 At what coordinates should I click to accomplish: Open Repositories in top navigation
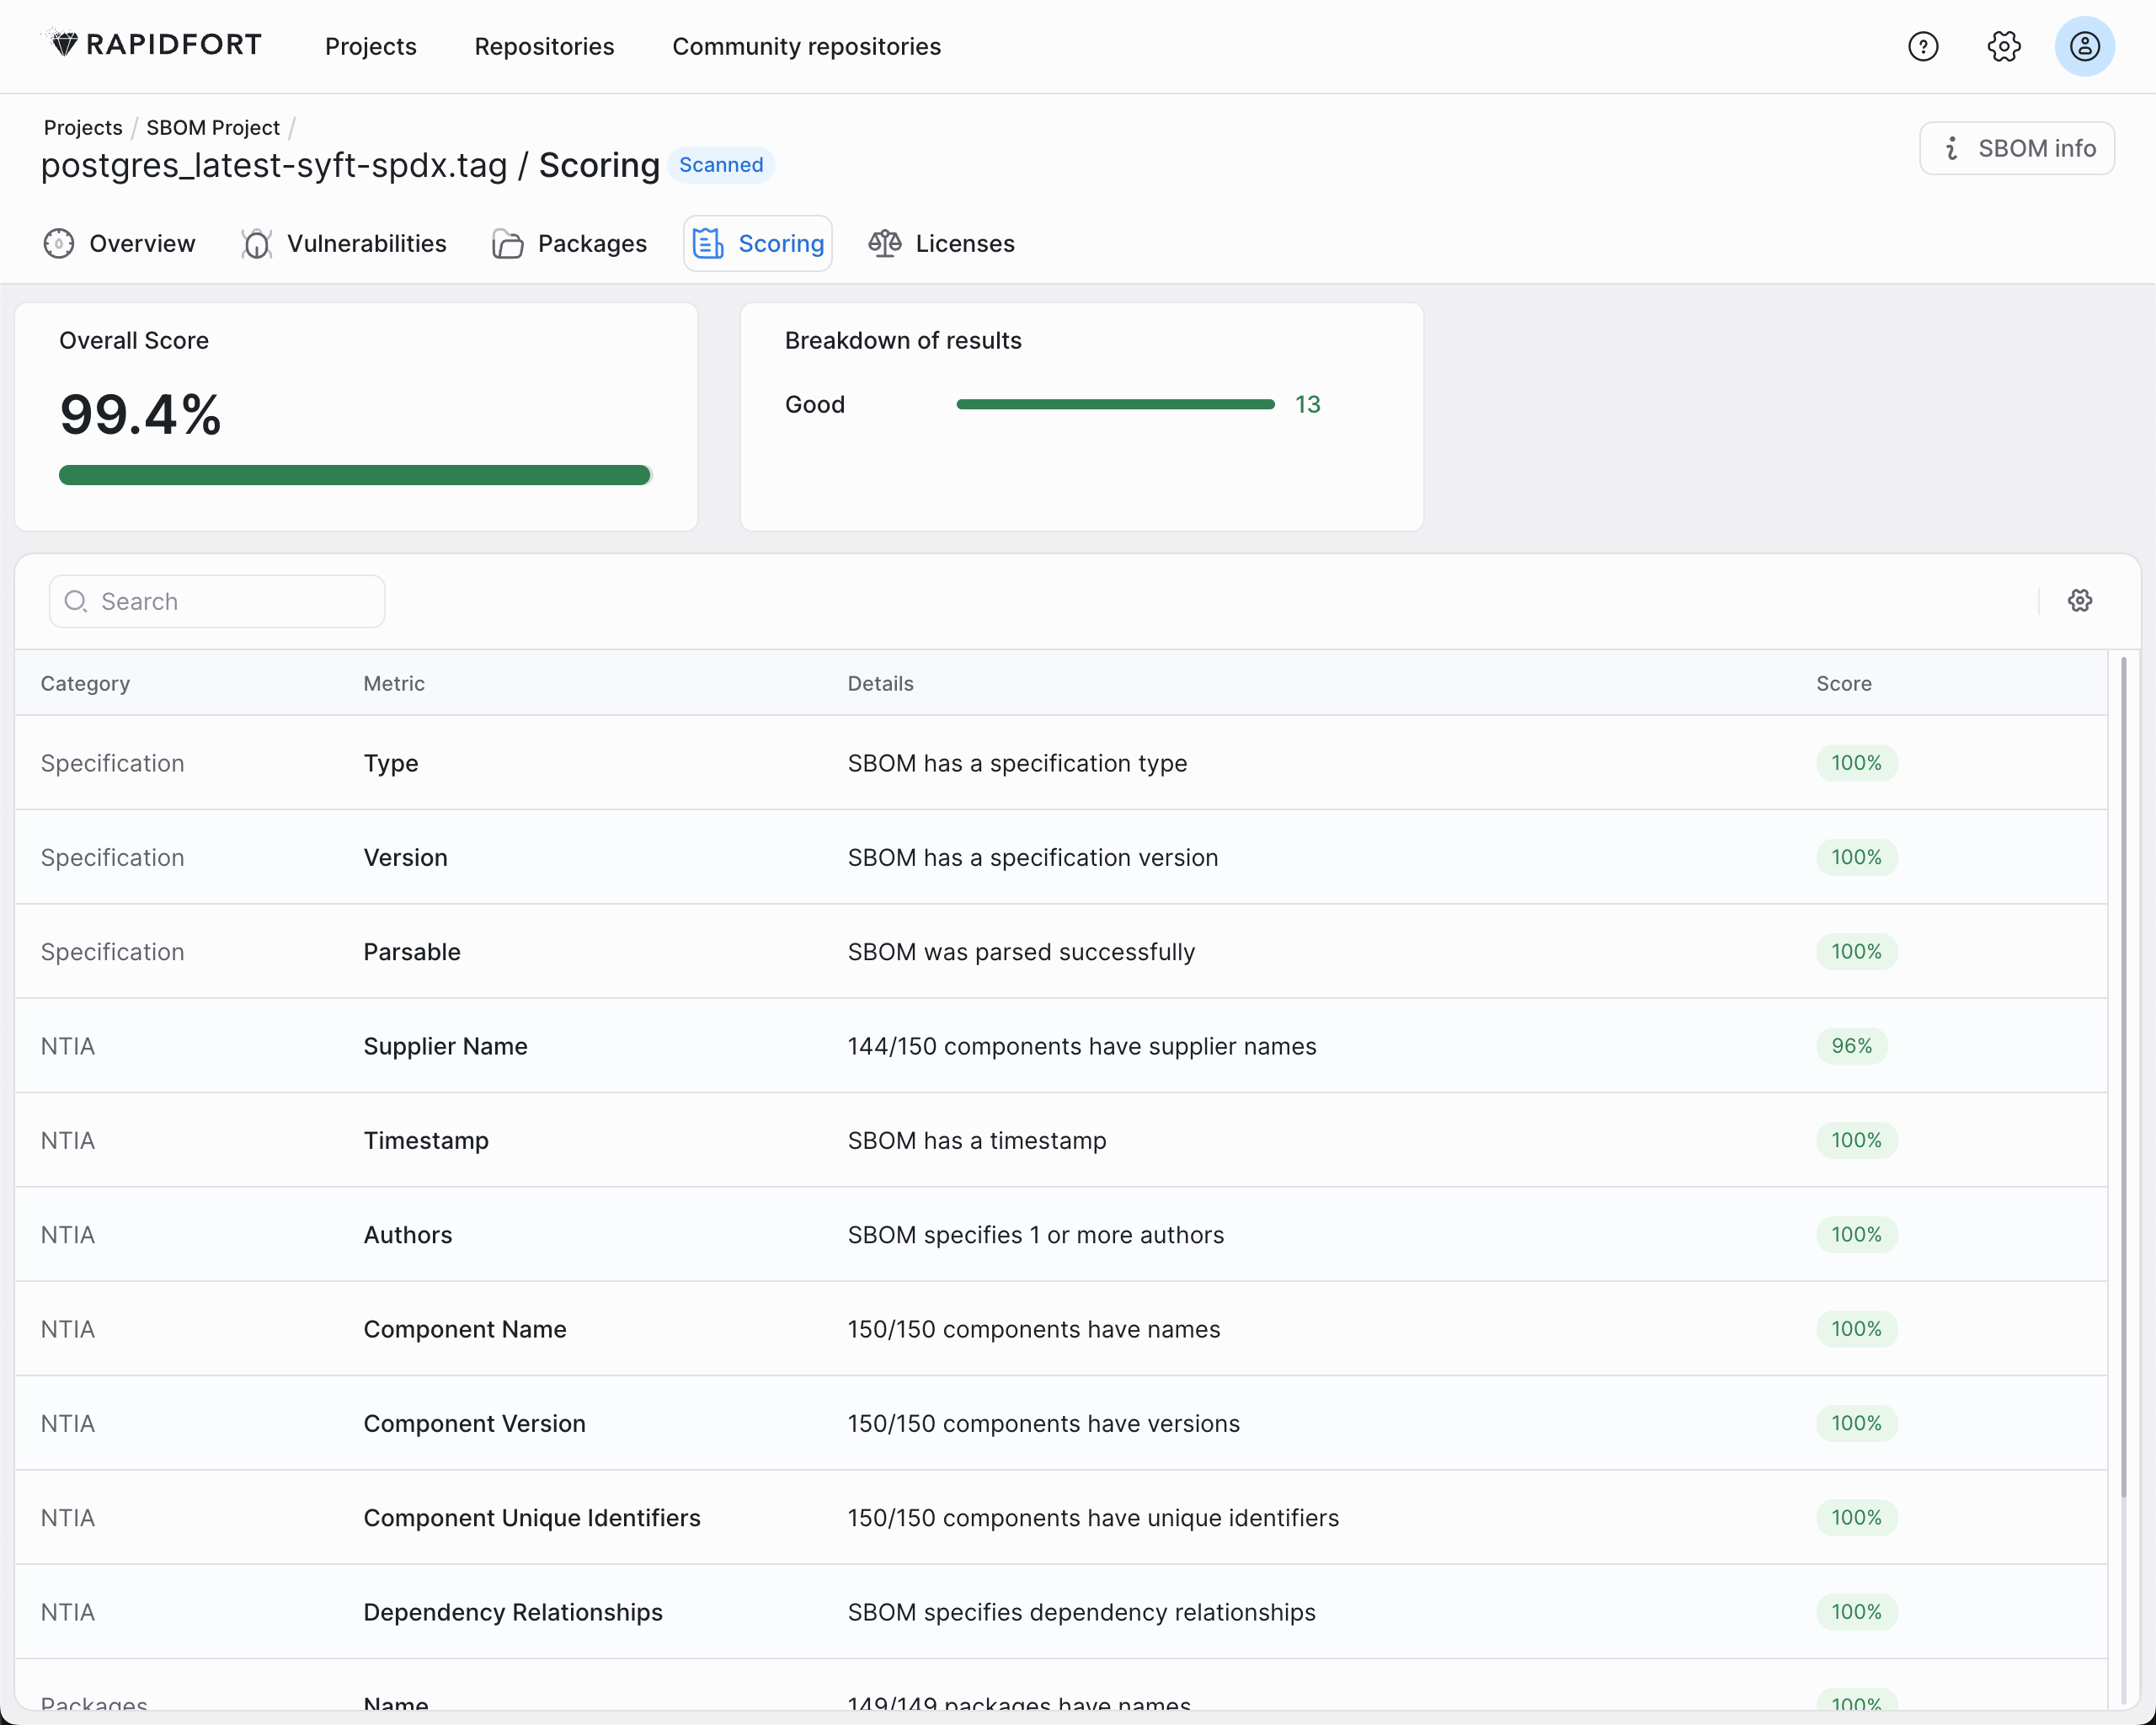(x=544, y=46)
